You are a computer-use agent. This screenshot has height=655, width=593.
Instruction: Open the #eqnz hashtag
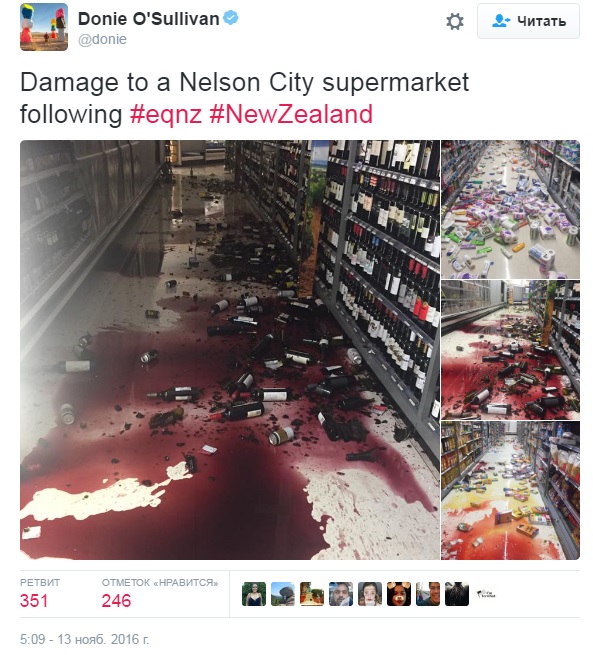[x=166, y=114]
